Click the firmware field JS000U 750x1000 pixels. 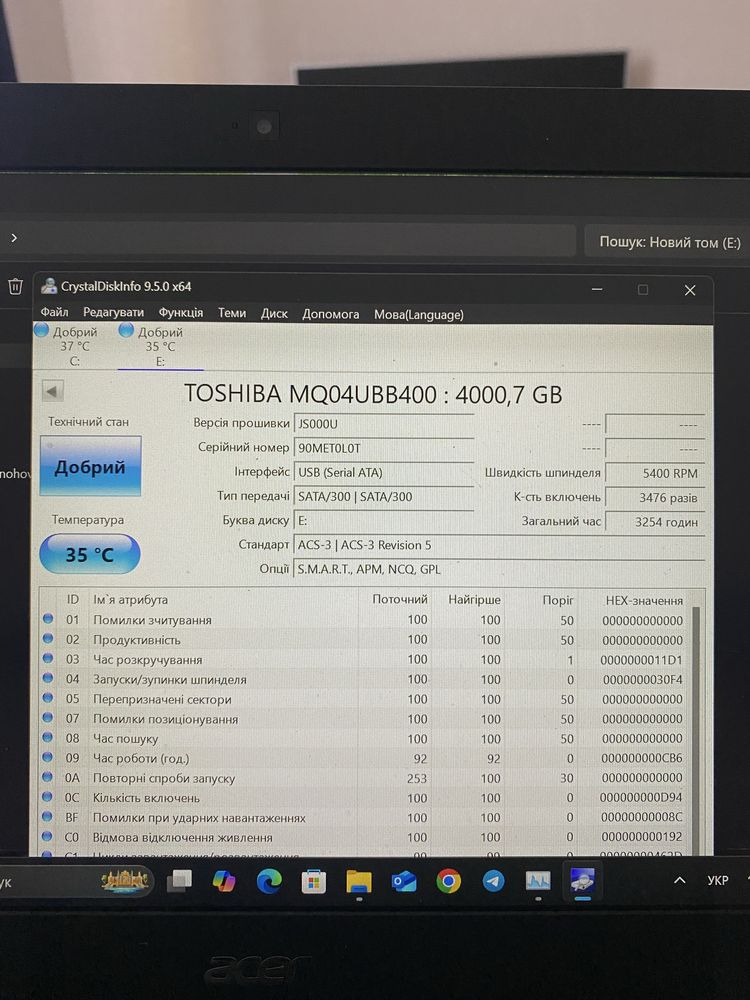(384, 423)
